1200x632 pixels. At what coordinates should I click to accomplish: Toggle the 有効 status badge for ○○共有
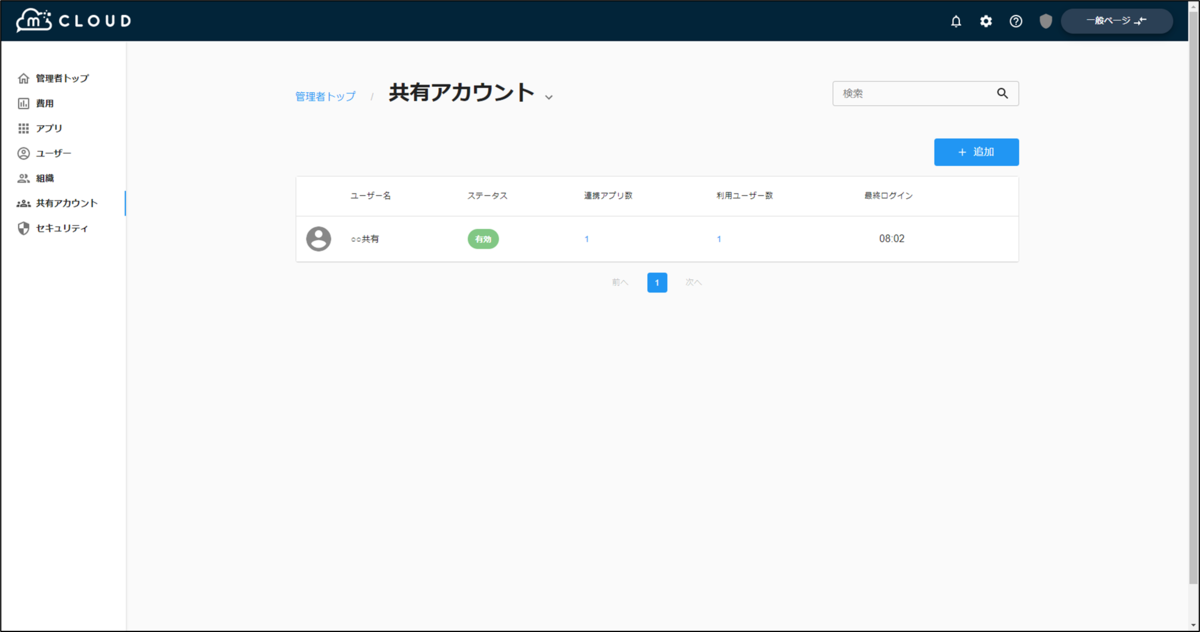point(483,238)
